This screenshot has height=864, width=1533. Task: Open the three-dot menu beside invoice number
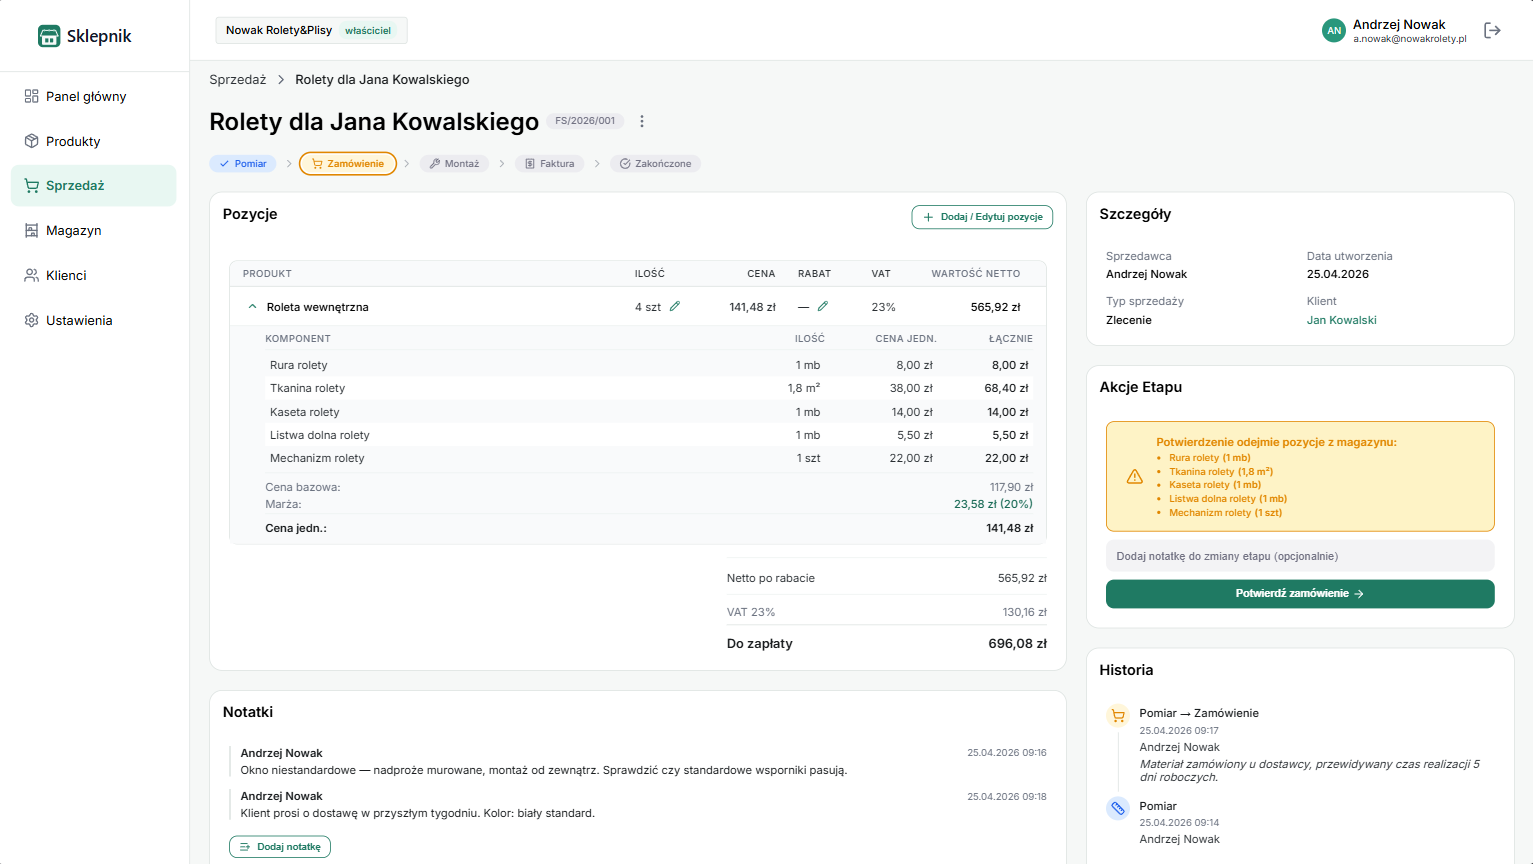(642, 121)
